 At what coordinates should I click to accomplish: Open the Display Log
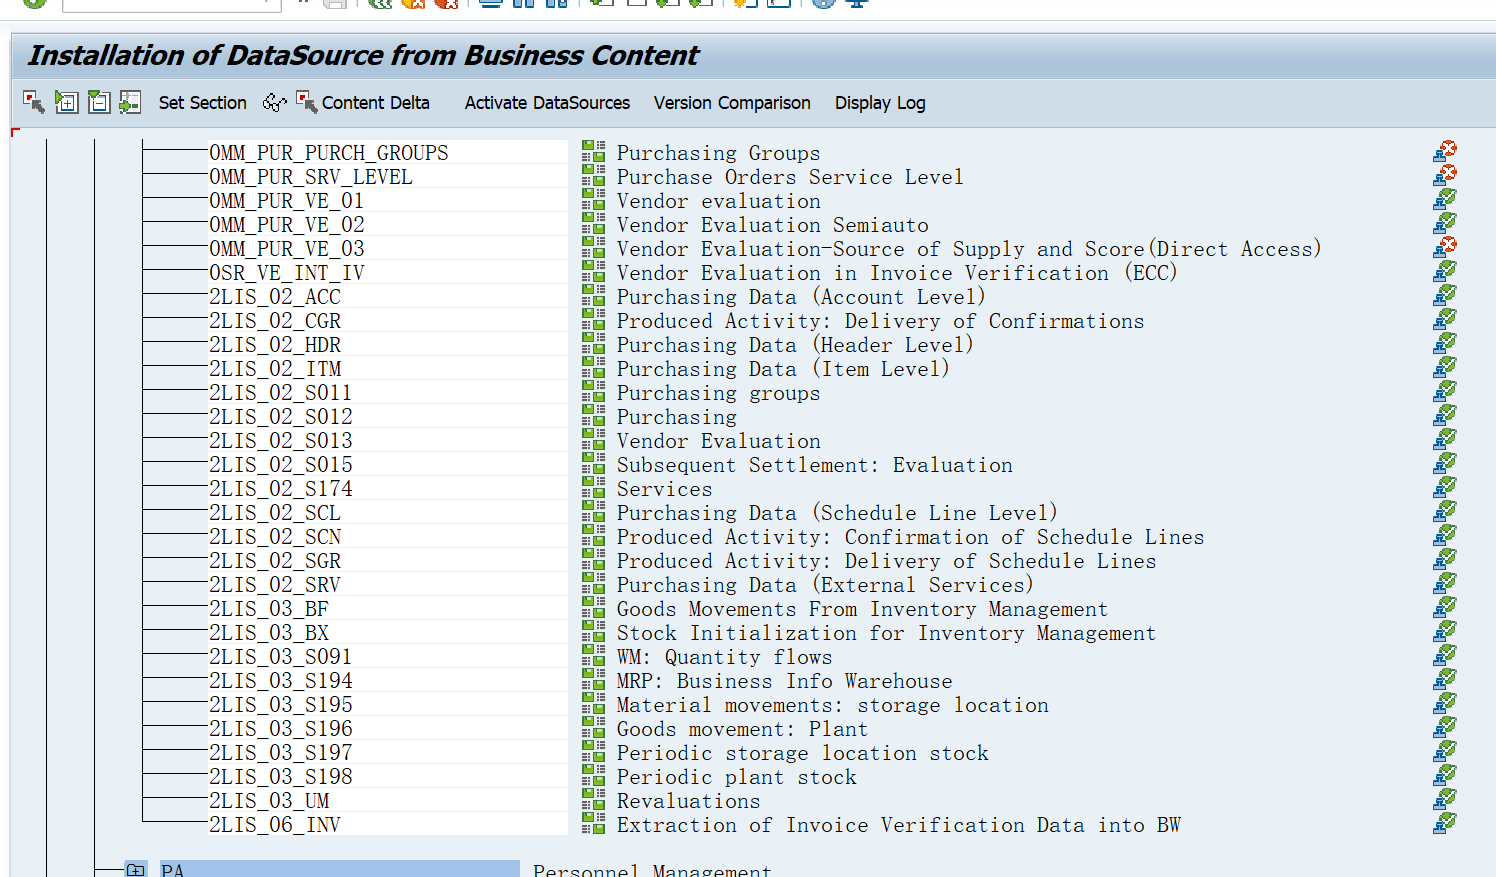[x=879, y=103]
